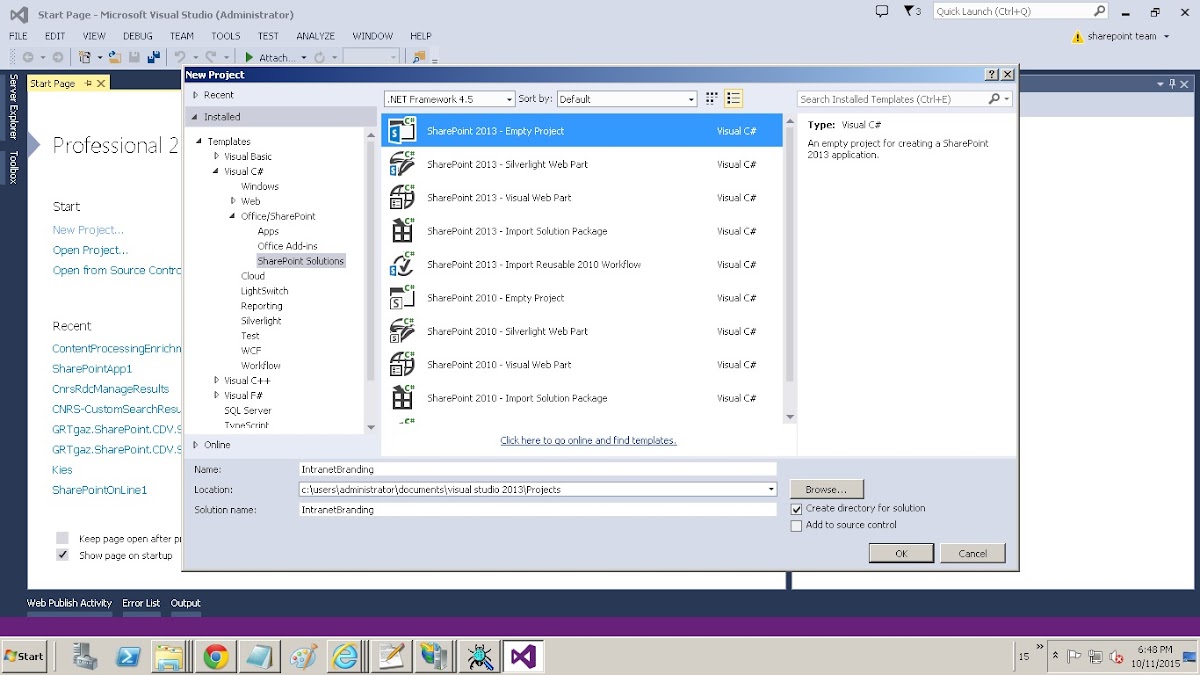Collapse the Office/SharePoint tree node
Image resolution: width=1200 pixels, height=675 pixels.
click(233, 216)
